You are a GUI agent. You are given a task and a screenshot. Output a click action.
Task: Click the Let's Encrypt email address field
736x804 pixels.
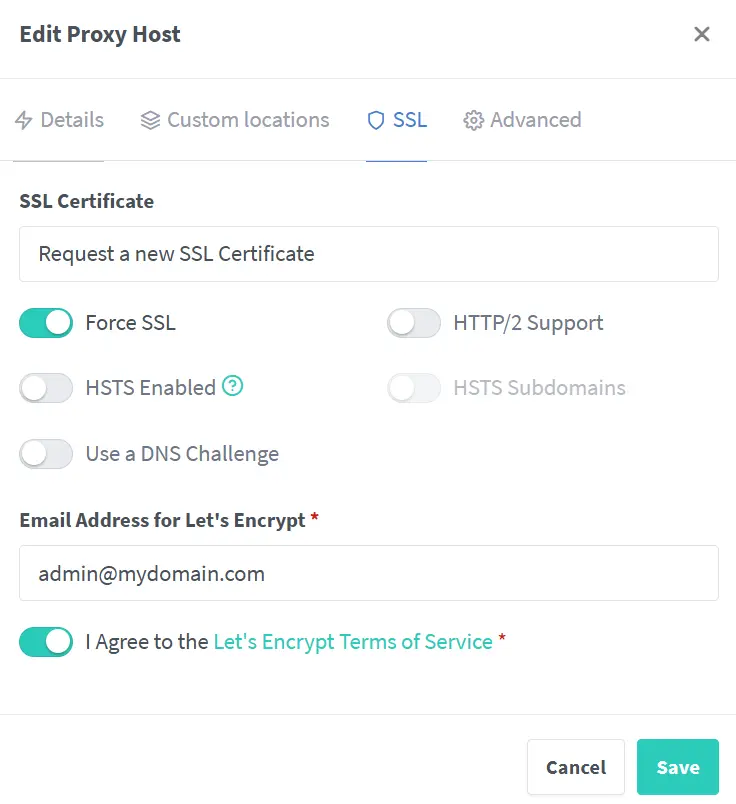pyautogui.click(x=368, y=573)
